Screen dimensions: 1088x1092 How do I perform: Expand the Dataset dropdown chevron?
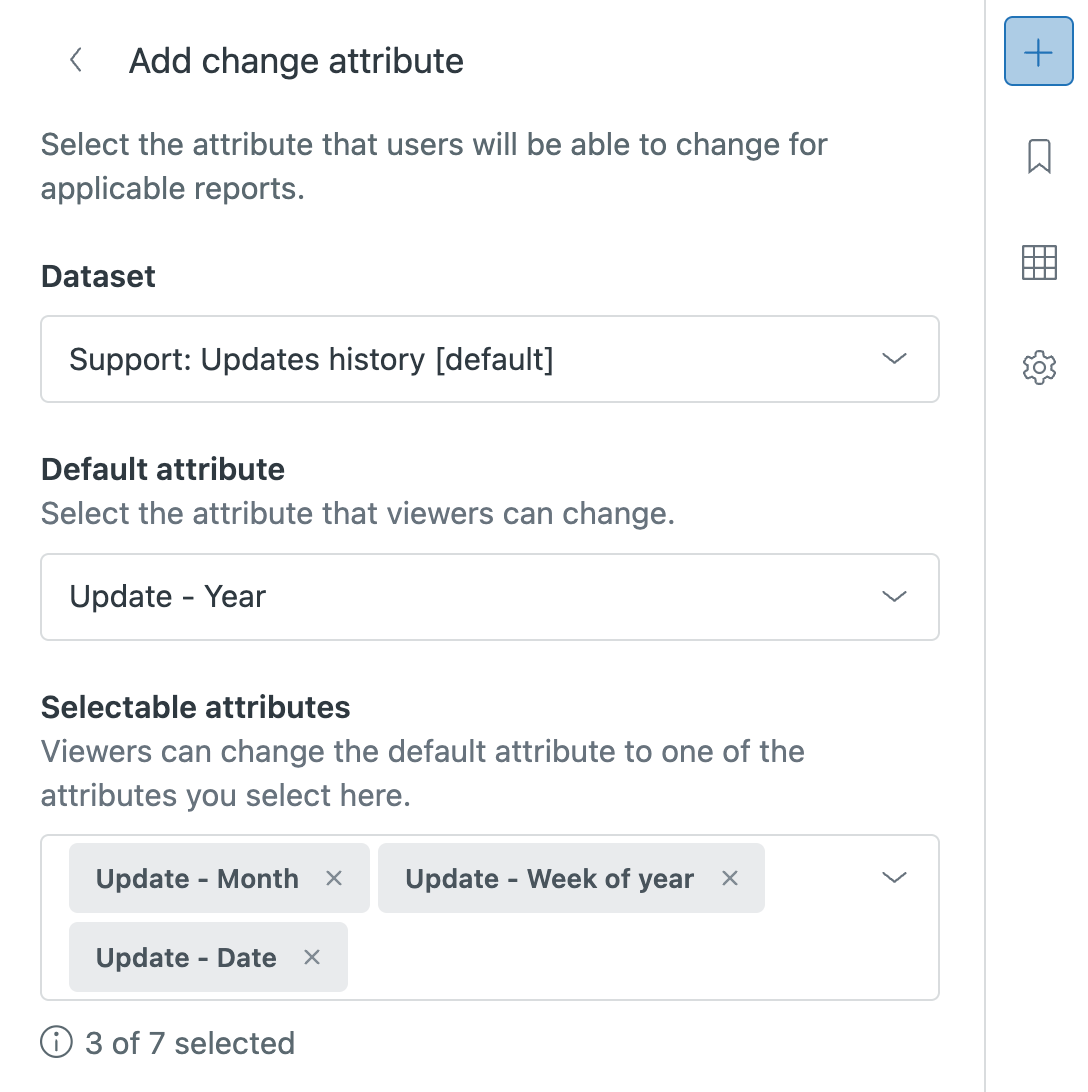893,359
